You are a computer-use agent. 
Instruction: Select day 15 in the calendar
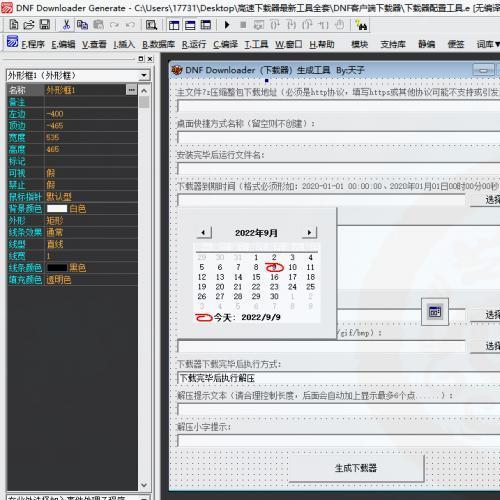point(256,277)
